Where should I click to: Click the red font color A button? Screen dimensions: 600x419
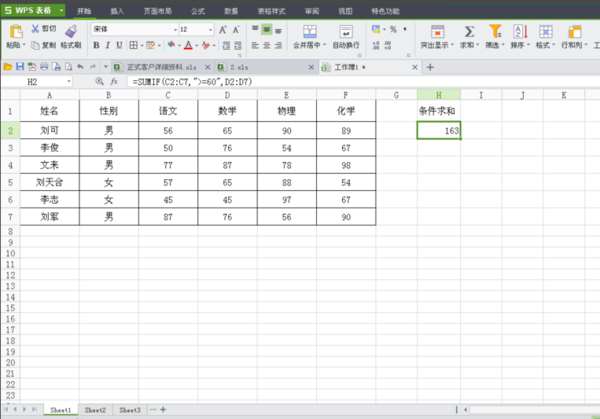(x=188, y=46)
